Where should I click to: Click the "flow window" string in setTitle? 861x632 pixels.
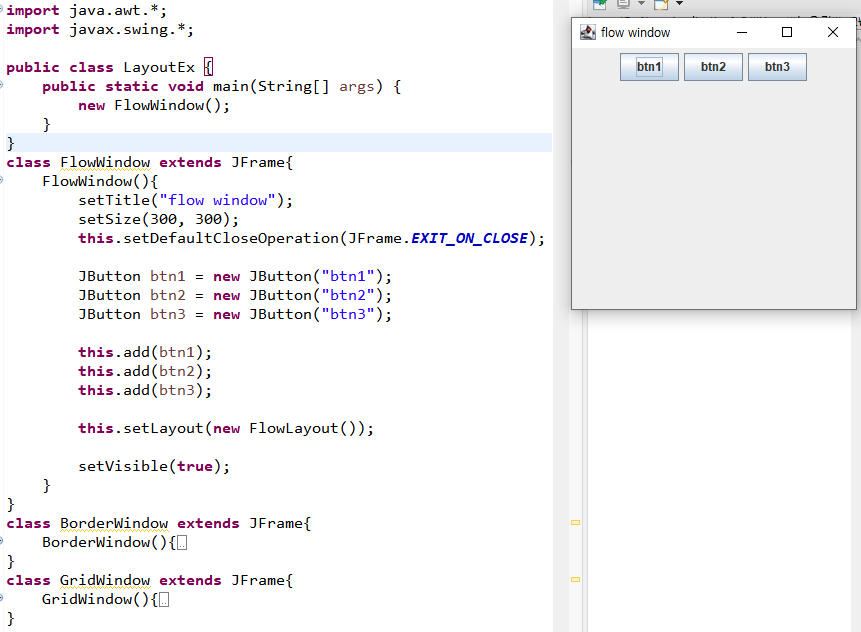coord(217,200)
